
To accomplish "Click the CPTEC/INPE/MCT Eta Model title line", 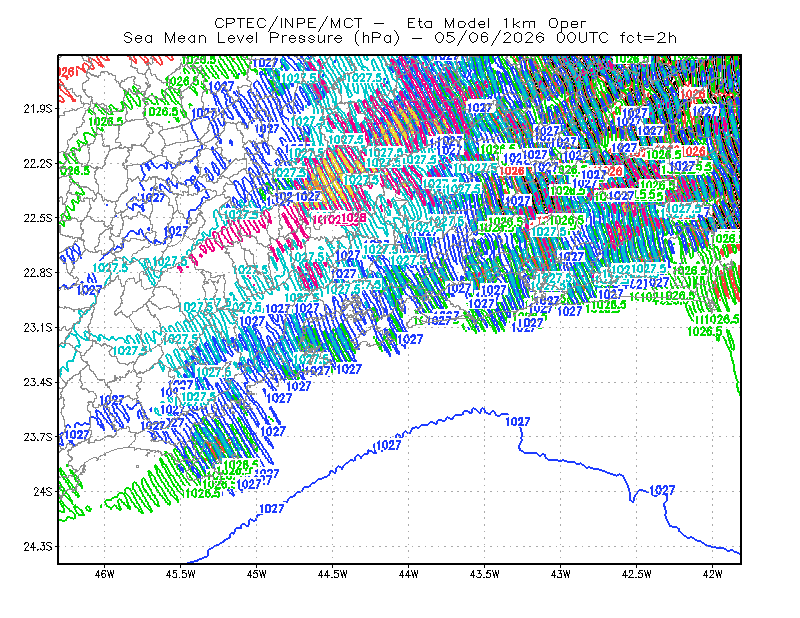I will 400,23.
